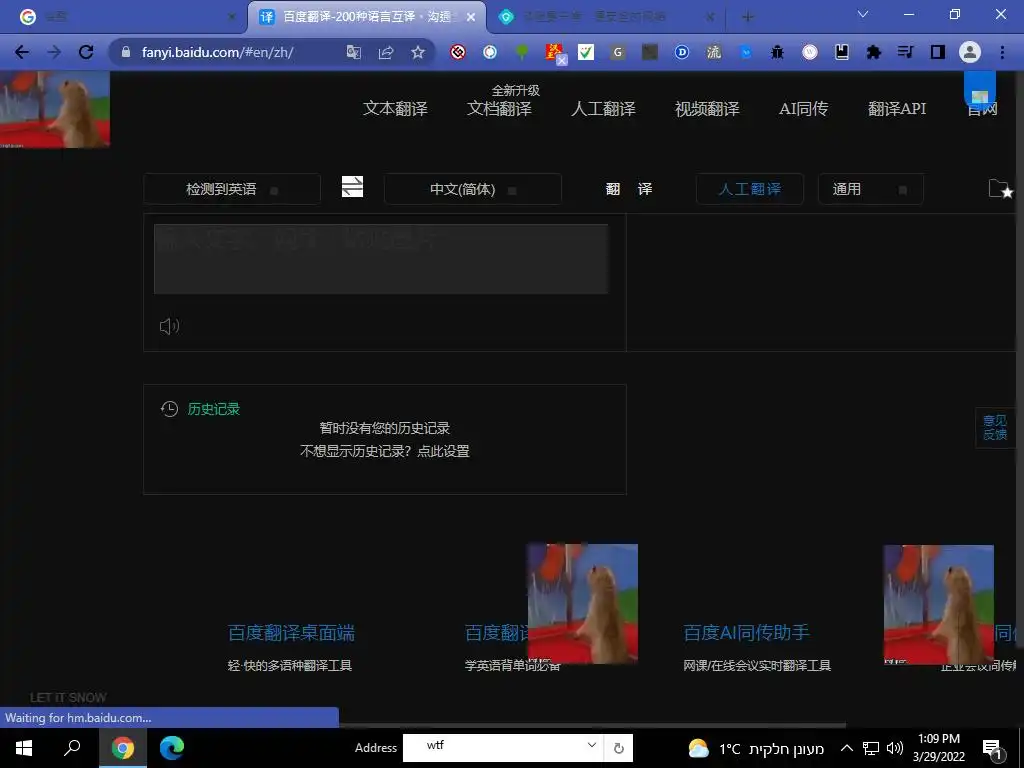
Task: Focus the translation text input box
Action: [381, 259]
